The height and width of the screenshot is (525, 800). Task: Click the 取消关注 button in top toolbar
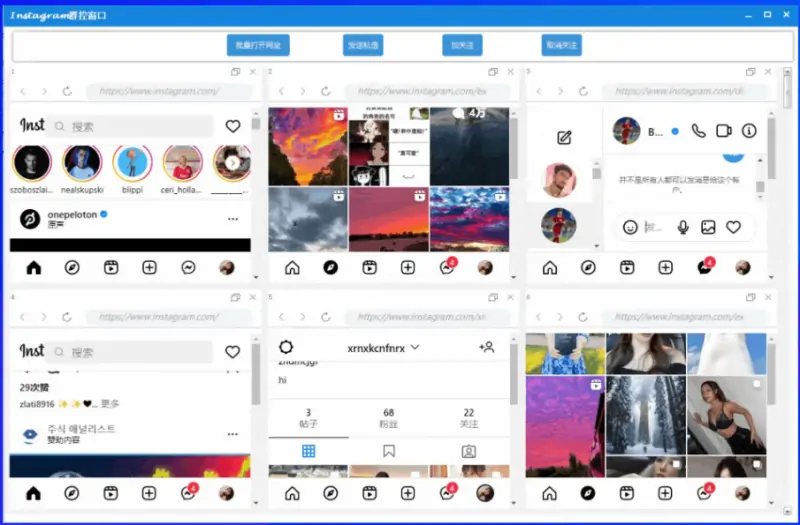click(x=561, y=45)
